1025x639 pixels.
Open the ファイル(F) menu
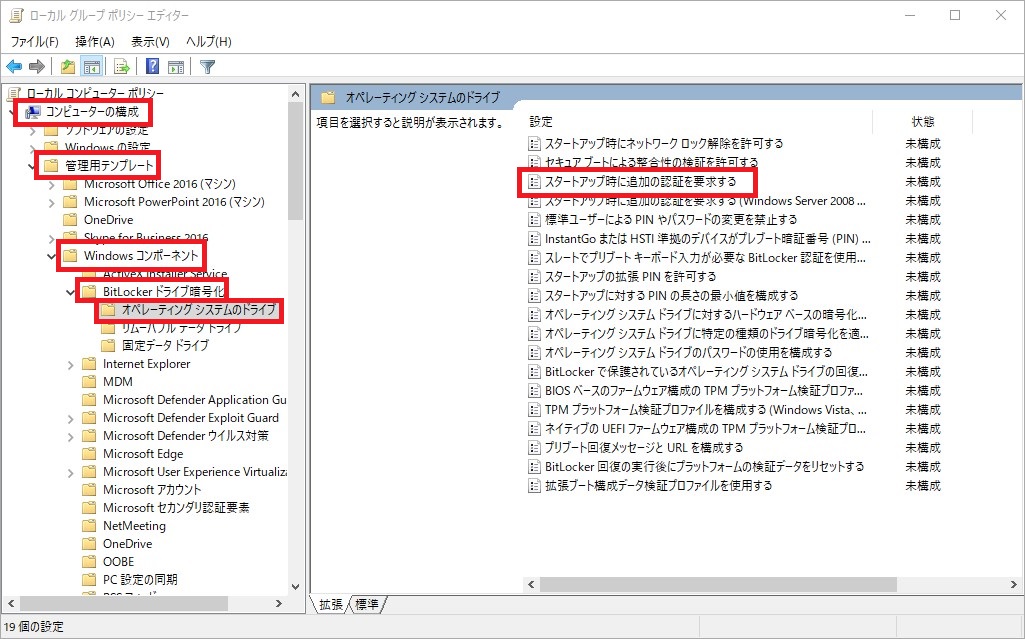tap(35, 42)
